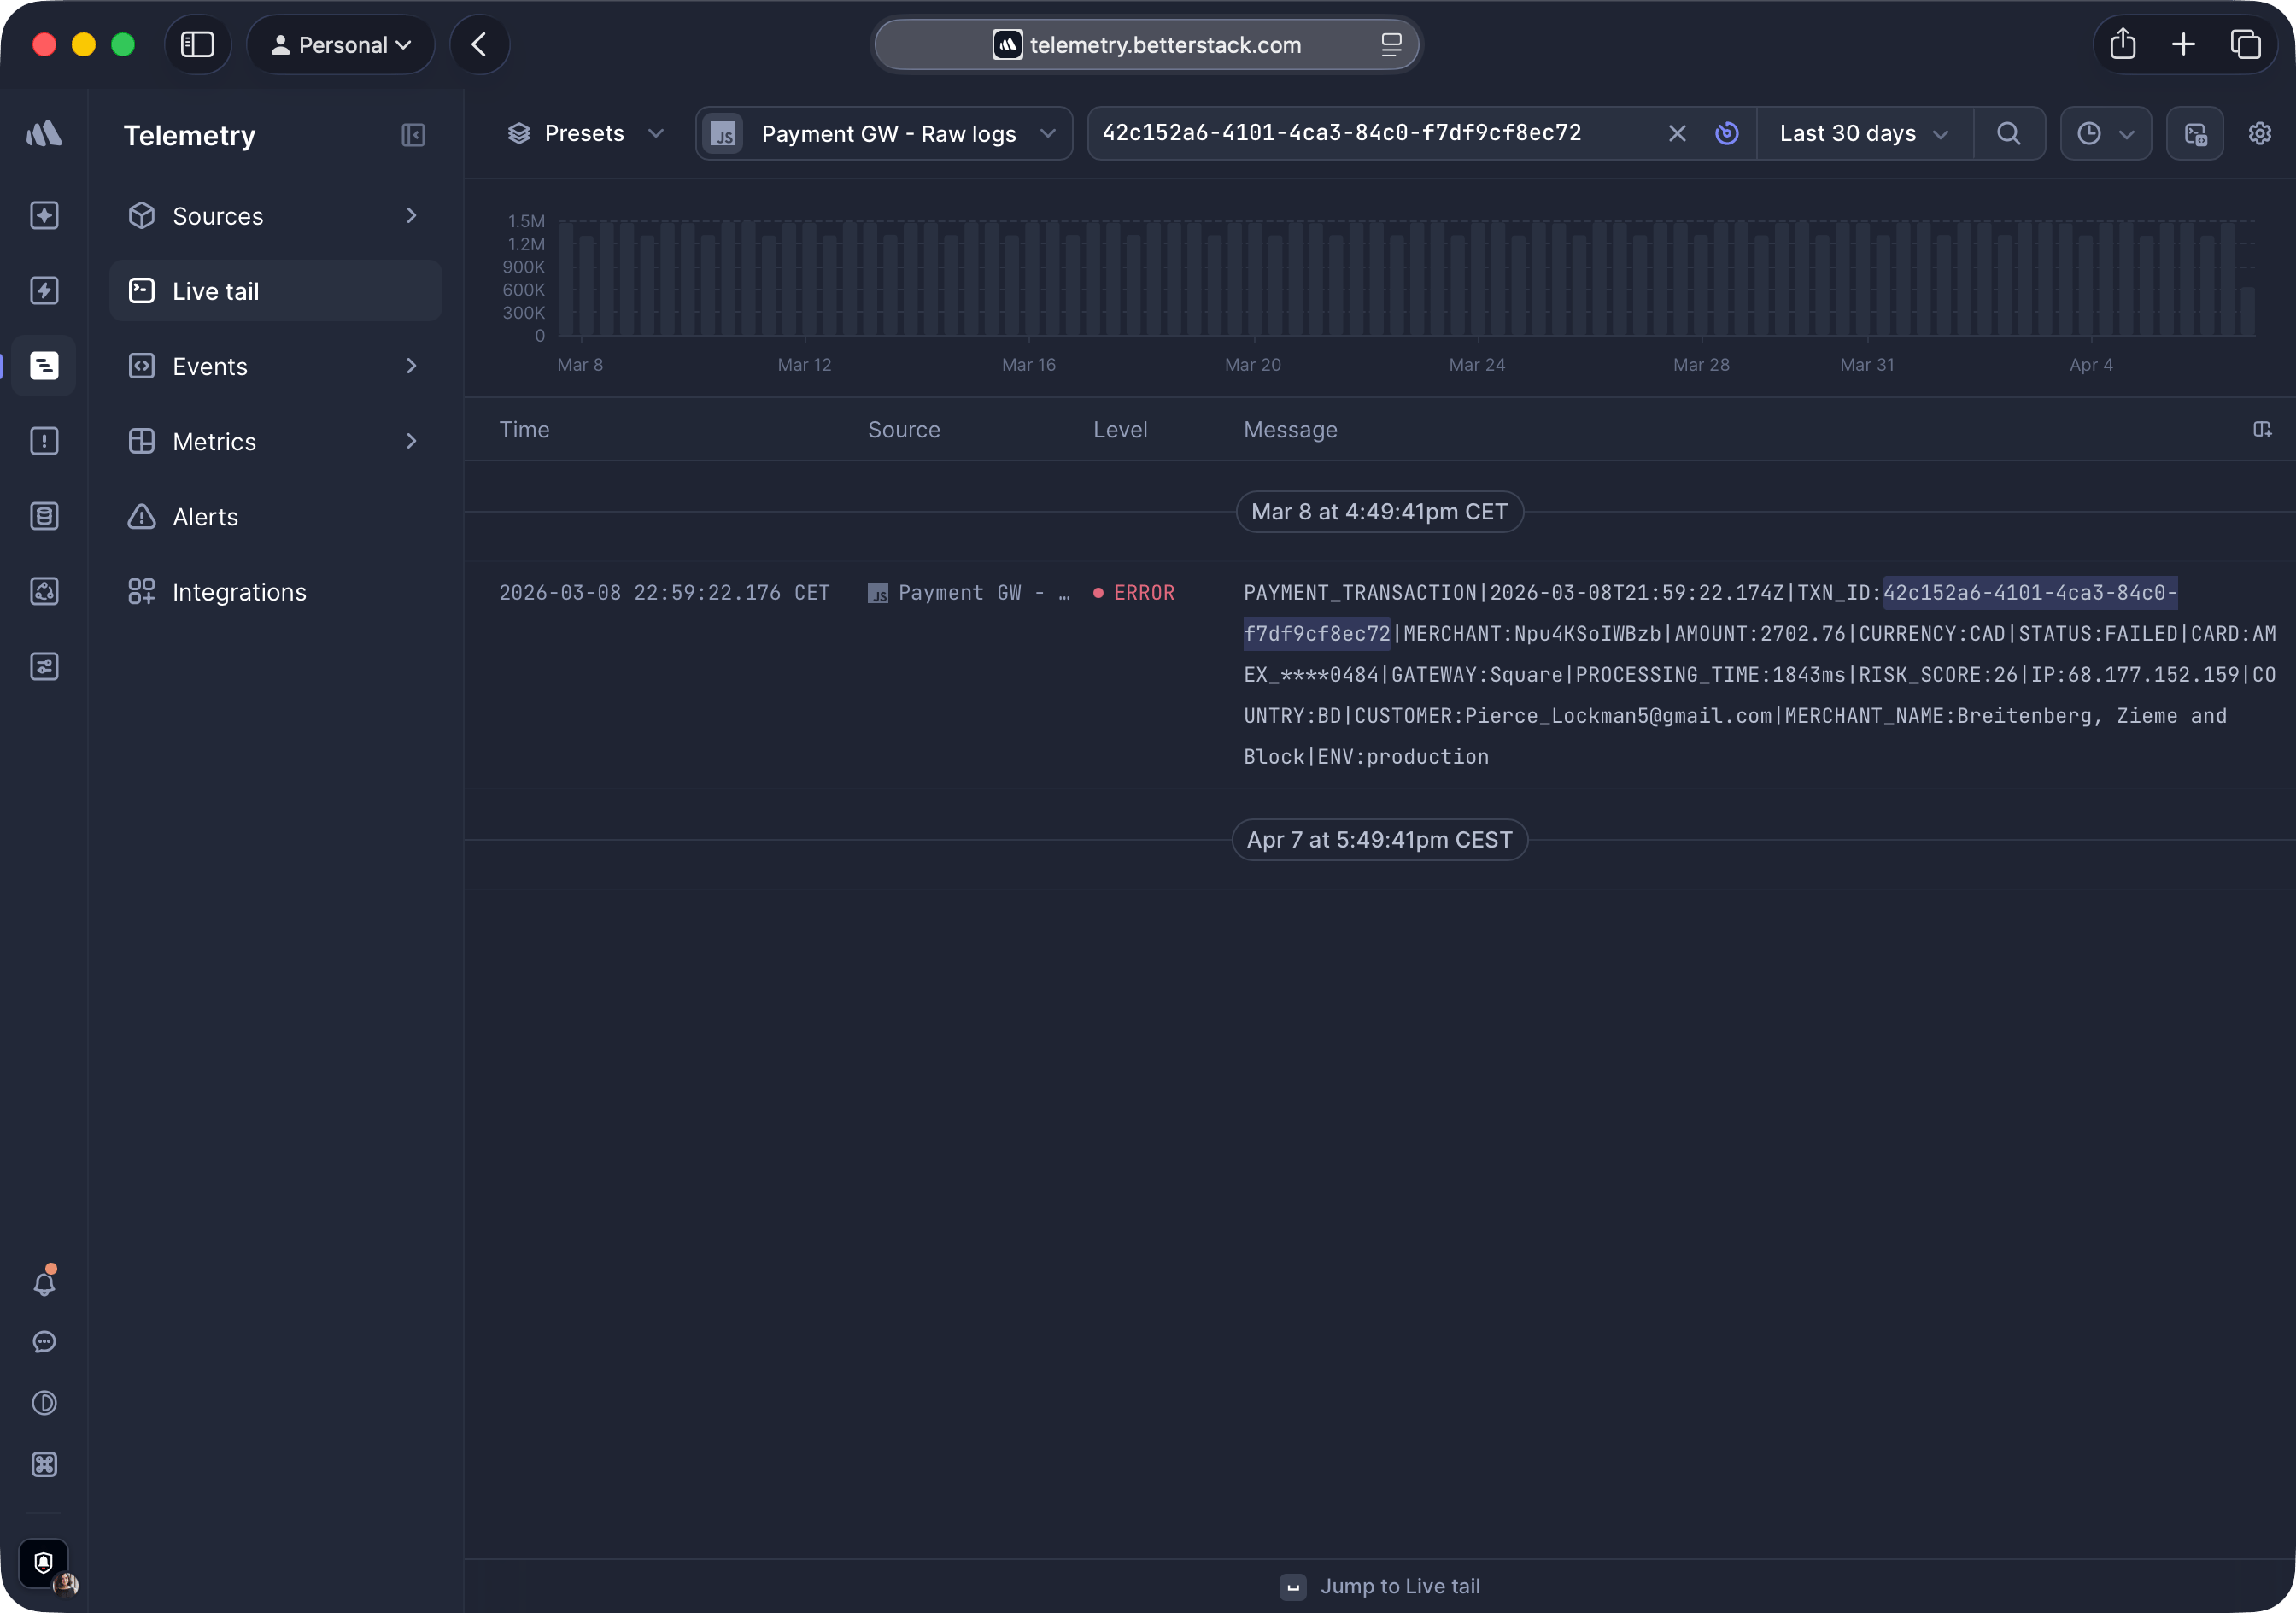The height and width of the screenshot is (1613, 2296).
Task: Open the notification bell at the bottom sidebar
Action: [44, 1283]
